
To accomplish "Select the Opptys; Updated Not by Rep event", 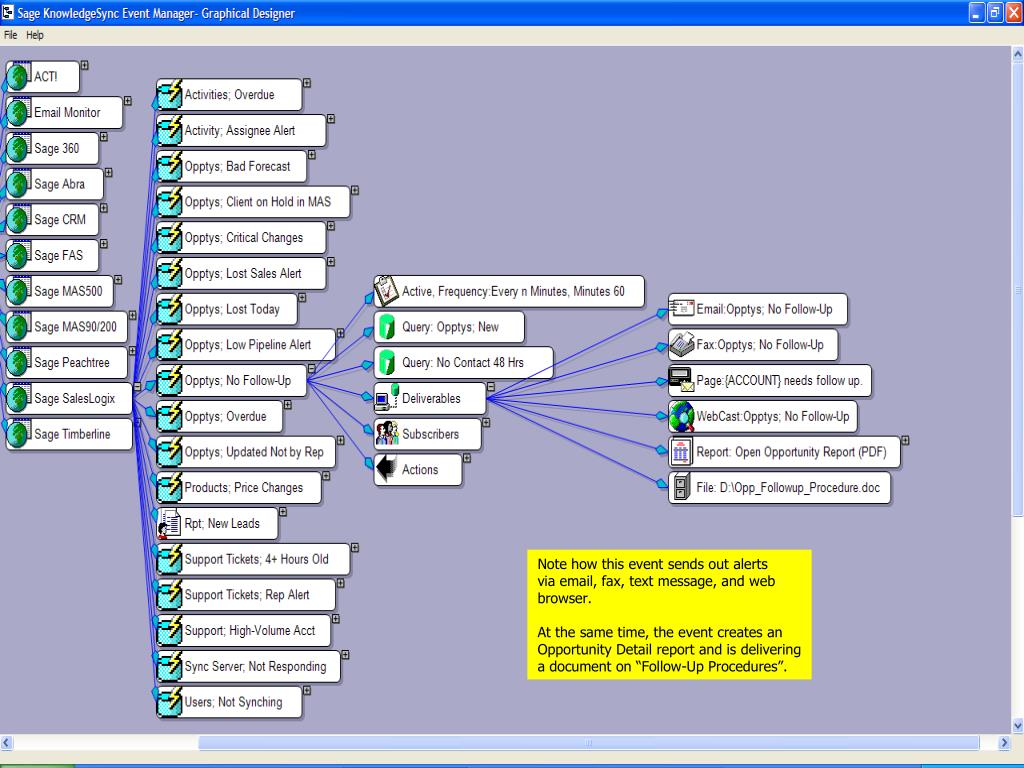I will 246,452.
